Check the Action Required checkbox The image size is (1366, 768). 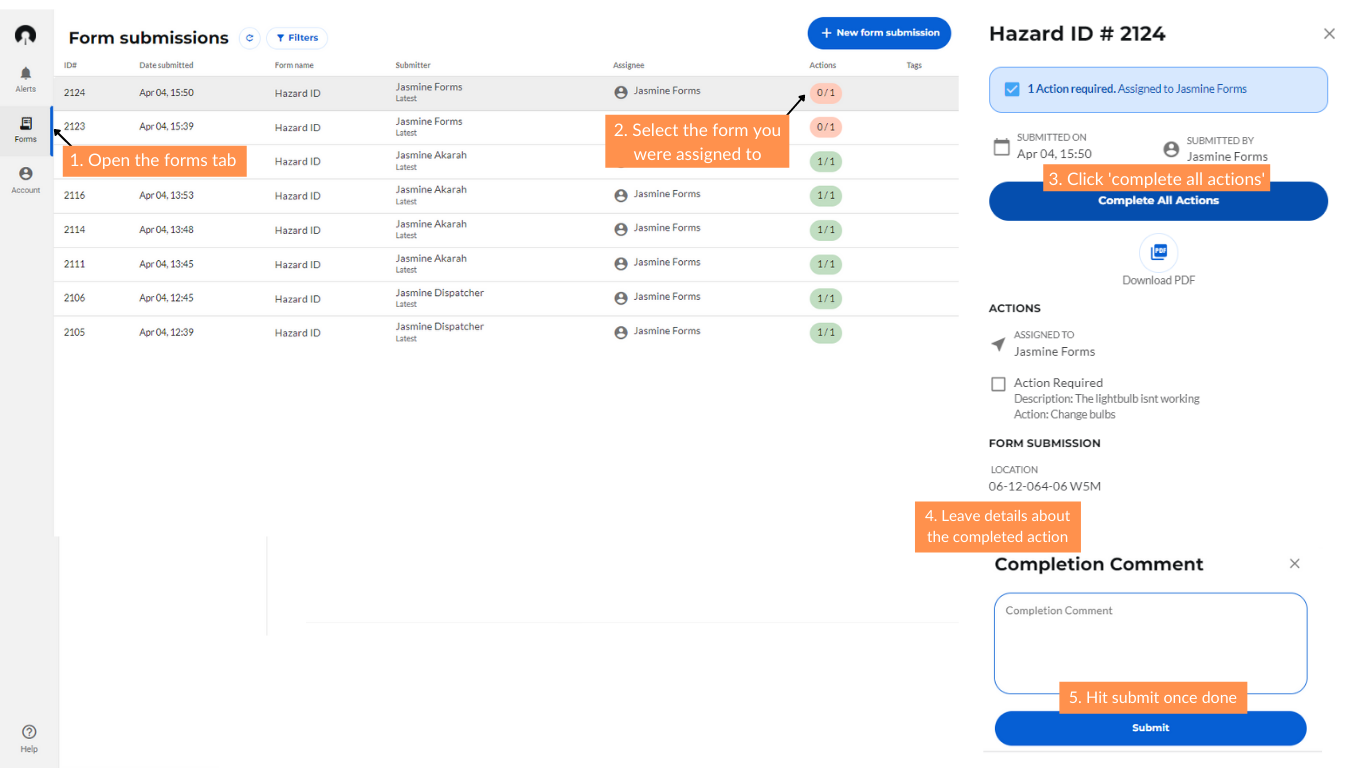[998, 383]
